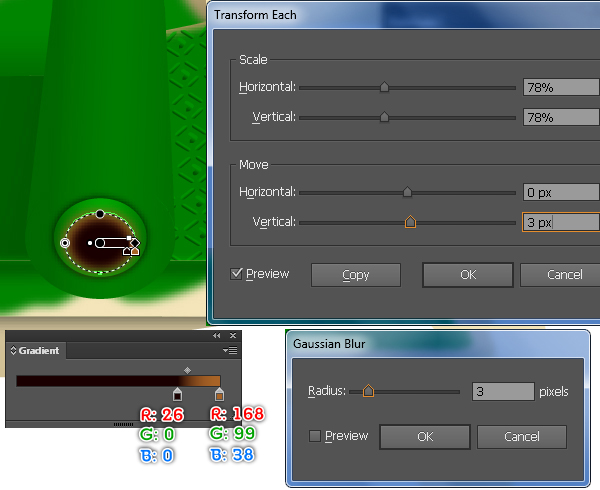Click the Gaussian Blur Radius slider handle
The width and height of the screenshot is (600, 490).
(368, 391)
